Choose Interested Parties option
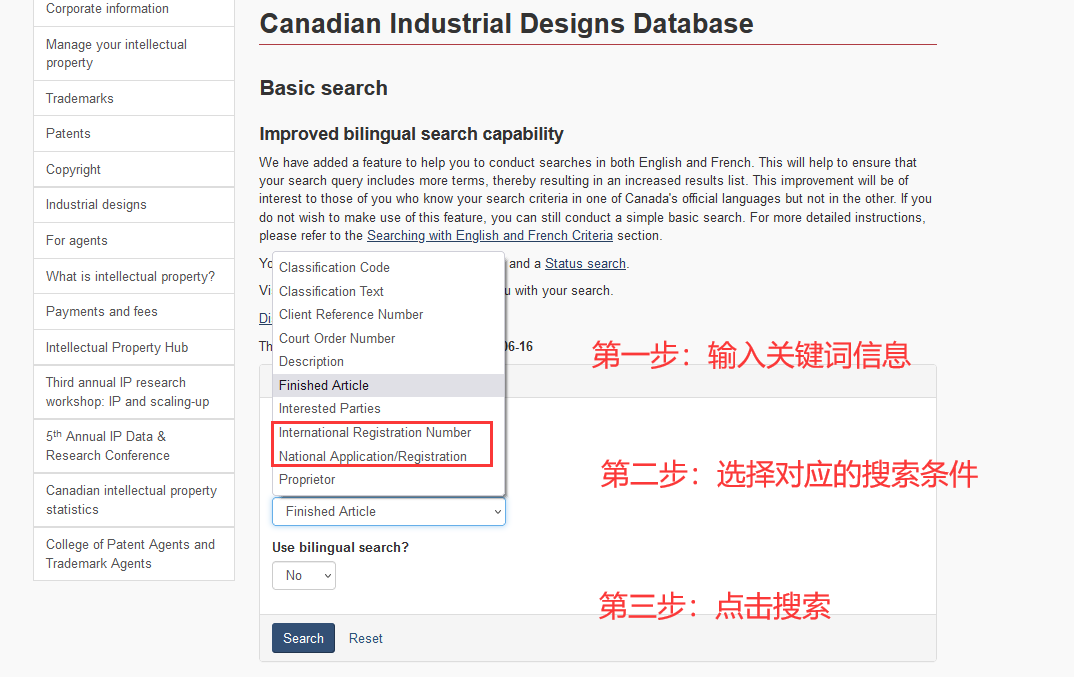The height and width of the screenshot is (677, 1074). [x=329, y=408]
